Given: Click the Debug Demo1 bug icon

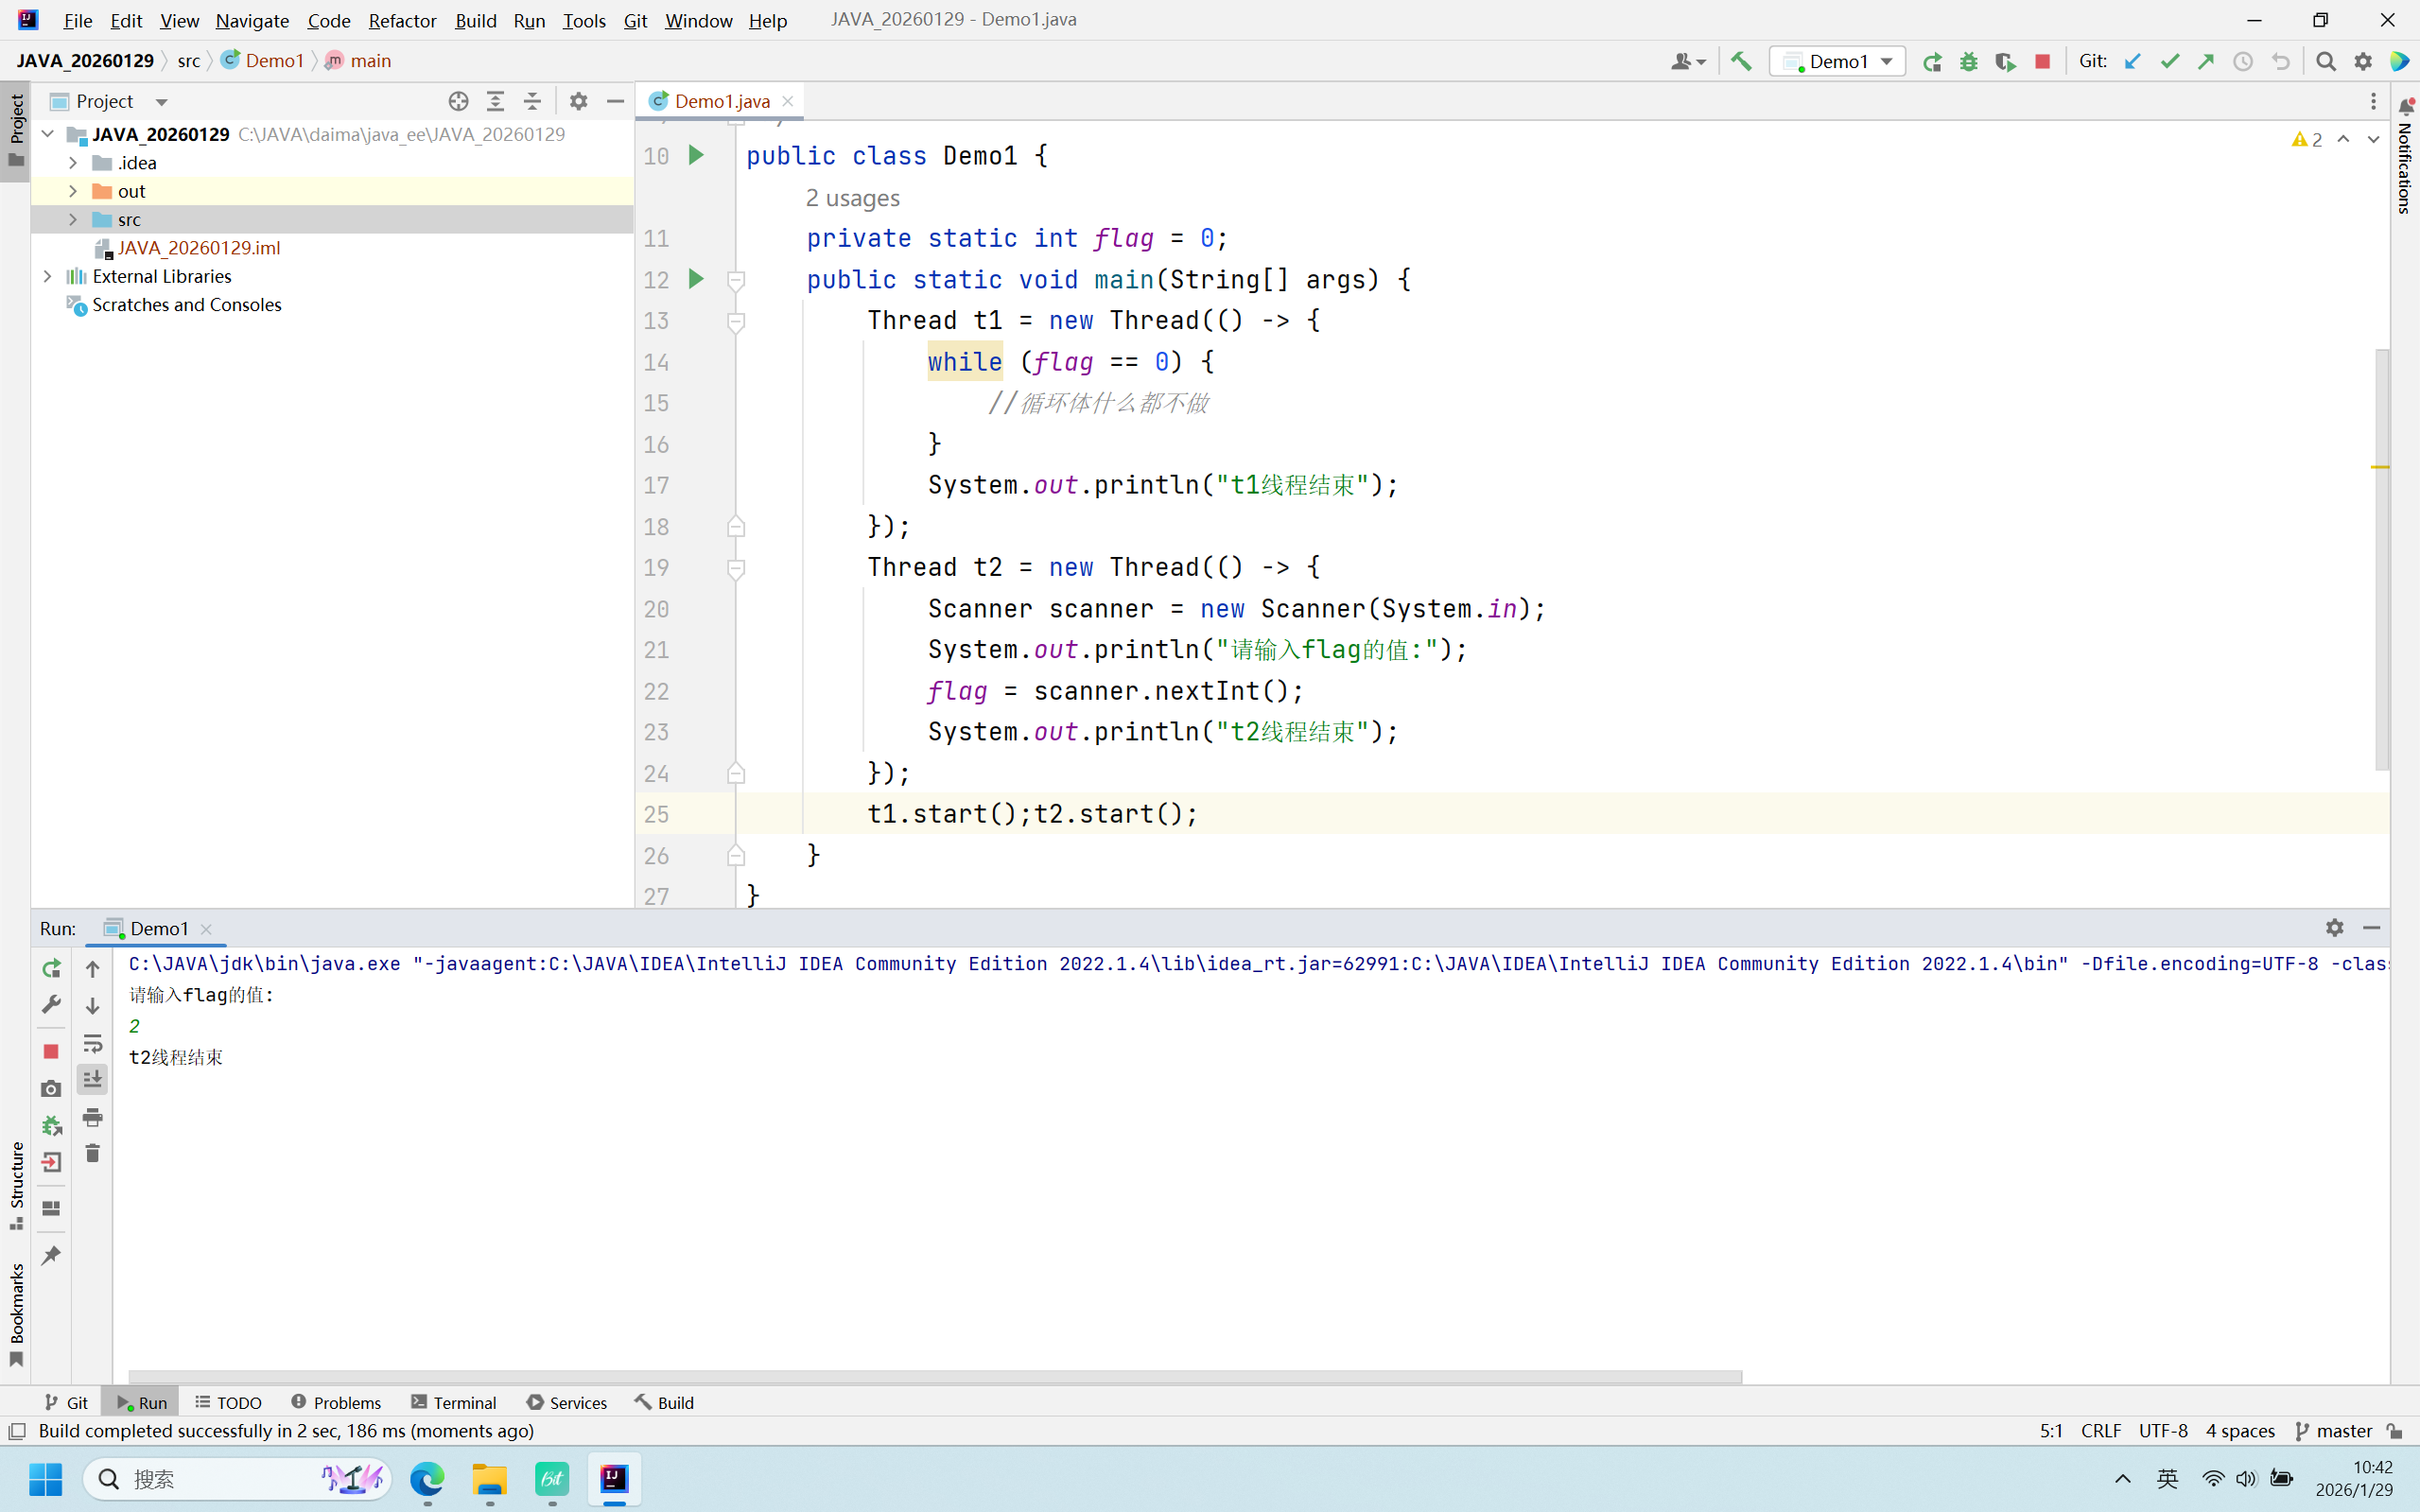Looking at the screenshot, I should [x=1968, y=61].
